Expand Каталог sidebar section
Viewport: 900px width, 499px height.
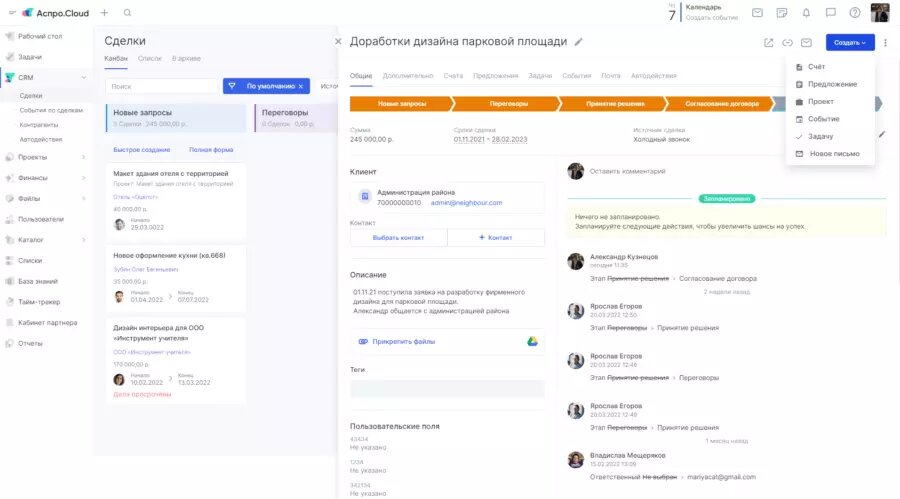[x=84, y=240]
